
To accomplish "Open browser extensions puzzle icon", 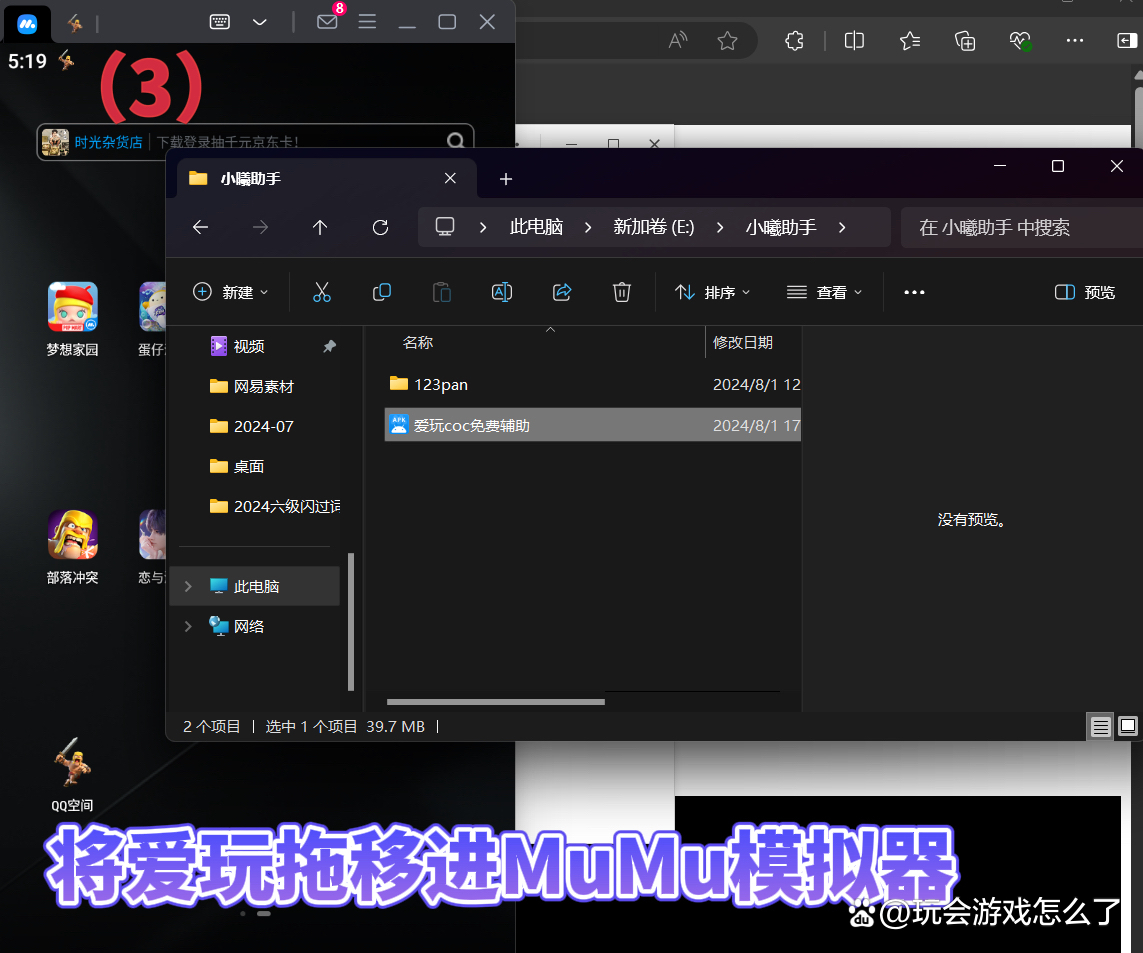I will [795, 40].
